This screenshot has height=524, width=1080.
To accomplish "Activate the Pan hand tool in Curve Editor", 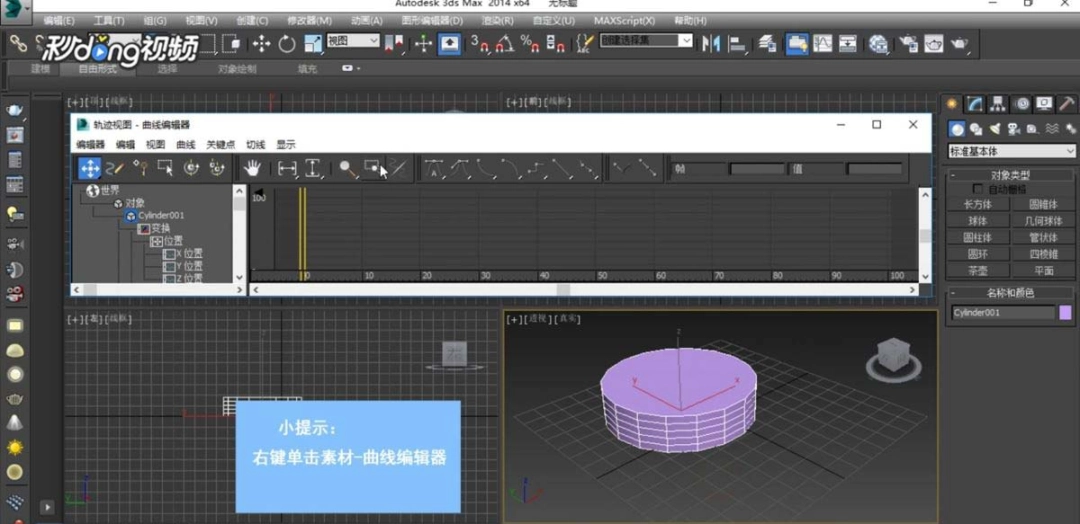I will coord(253,168).
